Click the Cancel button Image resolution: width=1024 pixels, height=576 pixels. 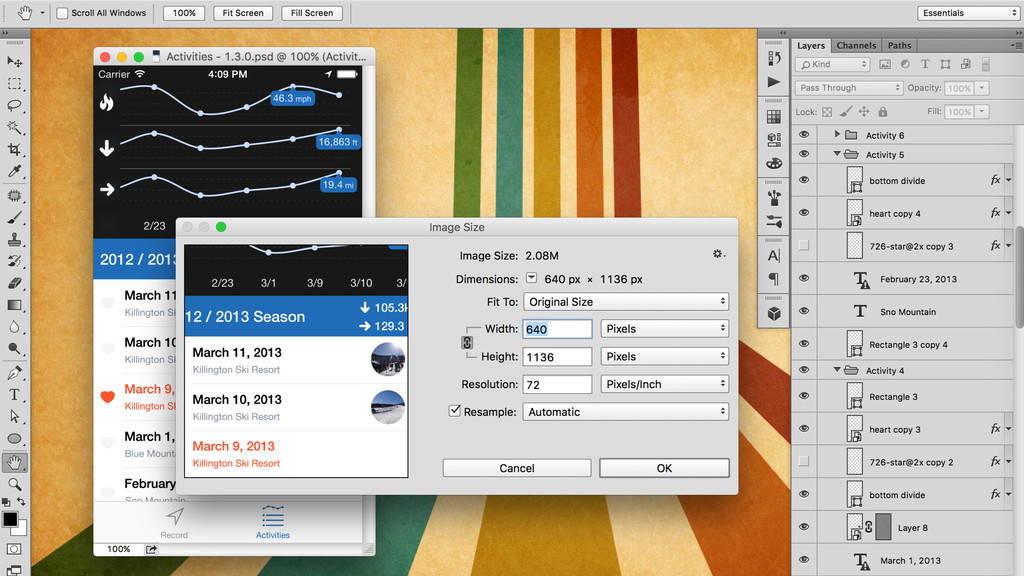click(x=517, y=468)
